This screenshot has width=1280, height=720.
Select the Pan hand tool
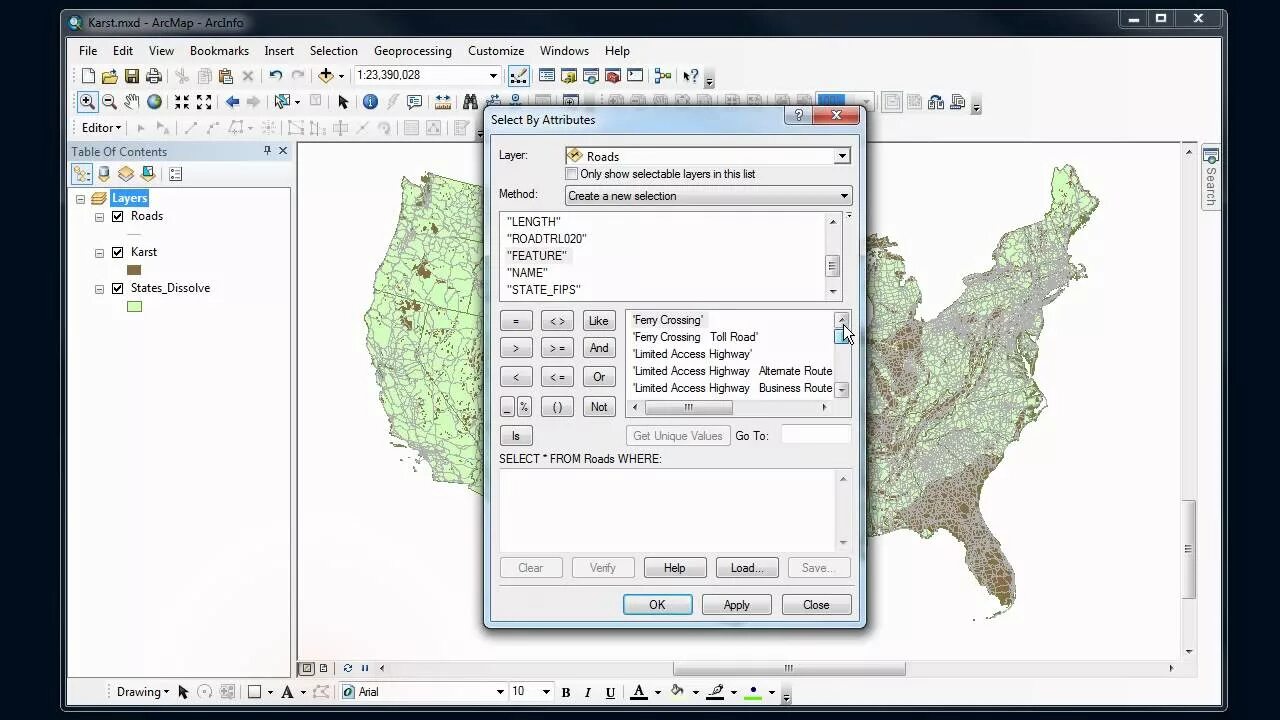coord(132,102)
